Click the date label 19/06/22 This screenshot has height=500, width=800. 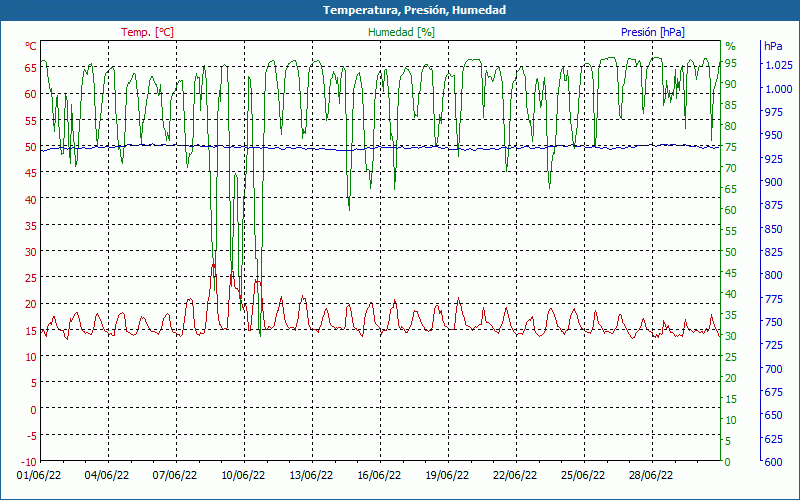[447, 476]
